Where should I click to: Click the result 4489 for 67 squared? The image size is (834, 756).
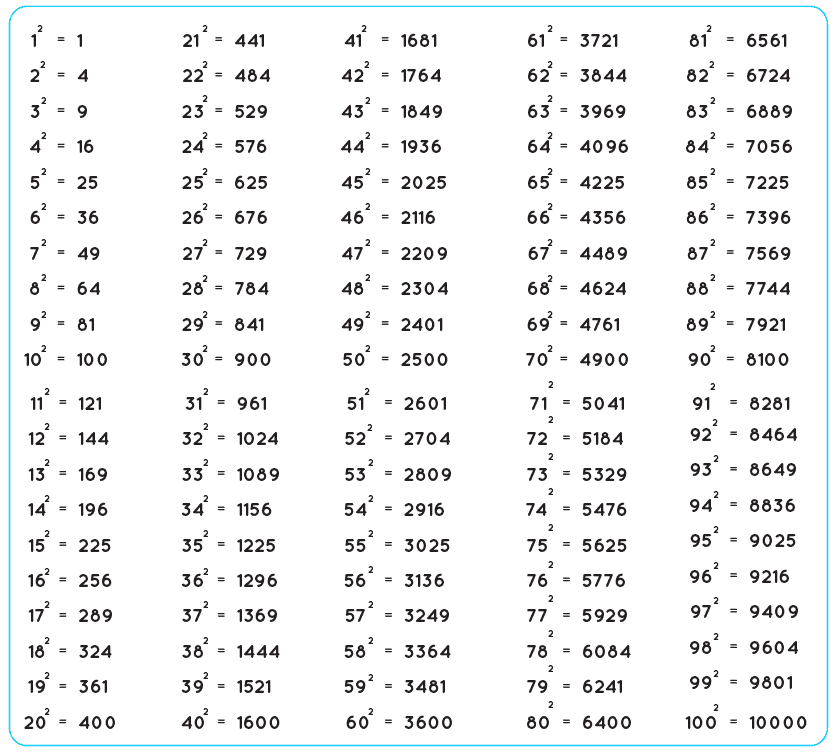pyautogui.click(x=604, y=254)
